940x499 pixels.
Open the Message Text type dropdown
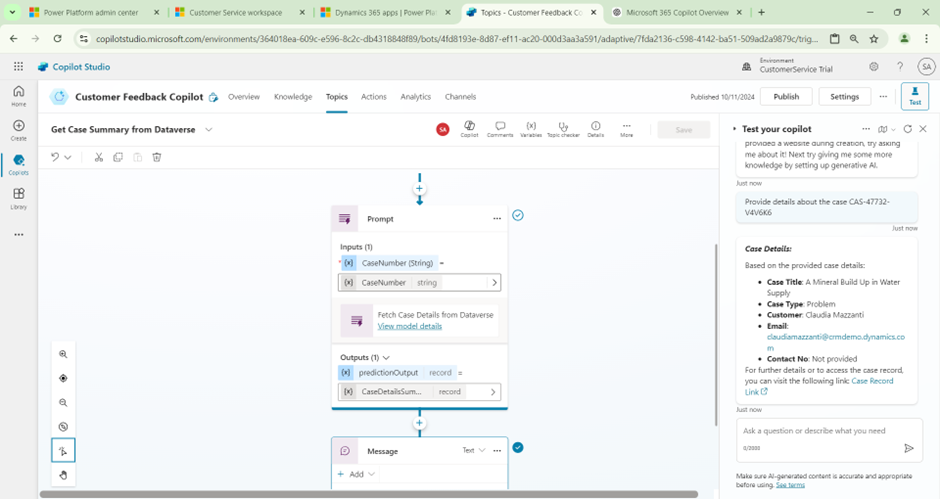(473, 451)
